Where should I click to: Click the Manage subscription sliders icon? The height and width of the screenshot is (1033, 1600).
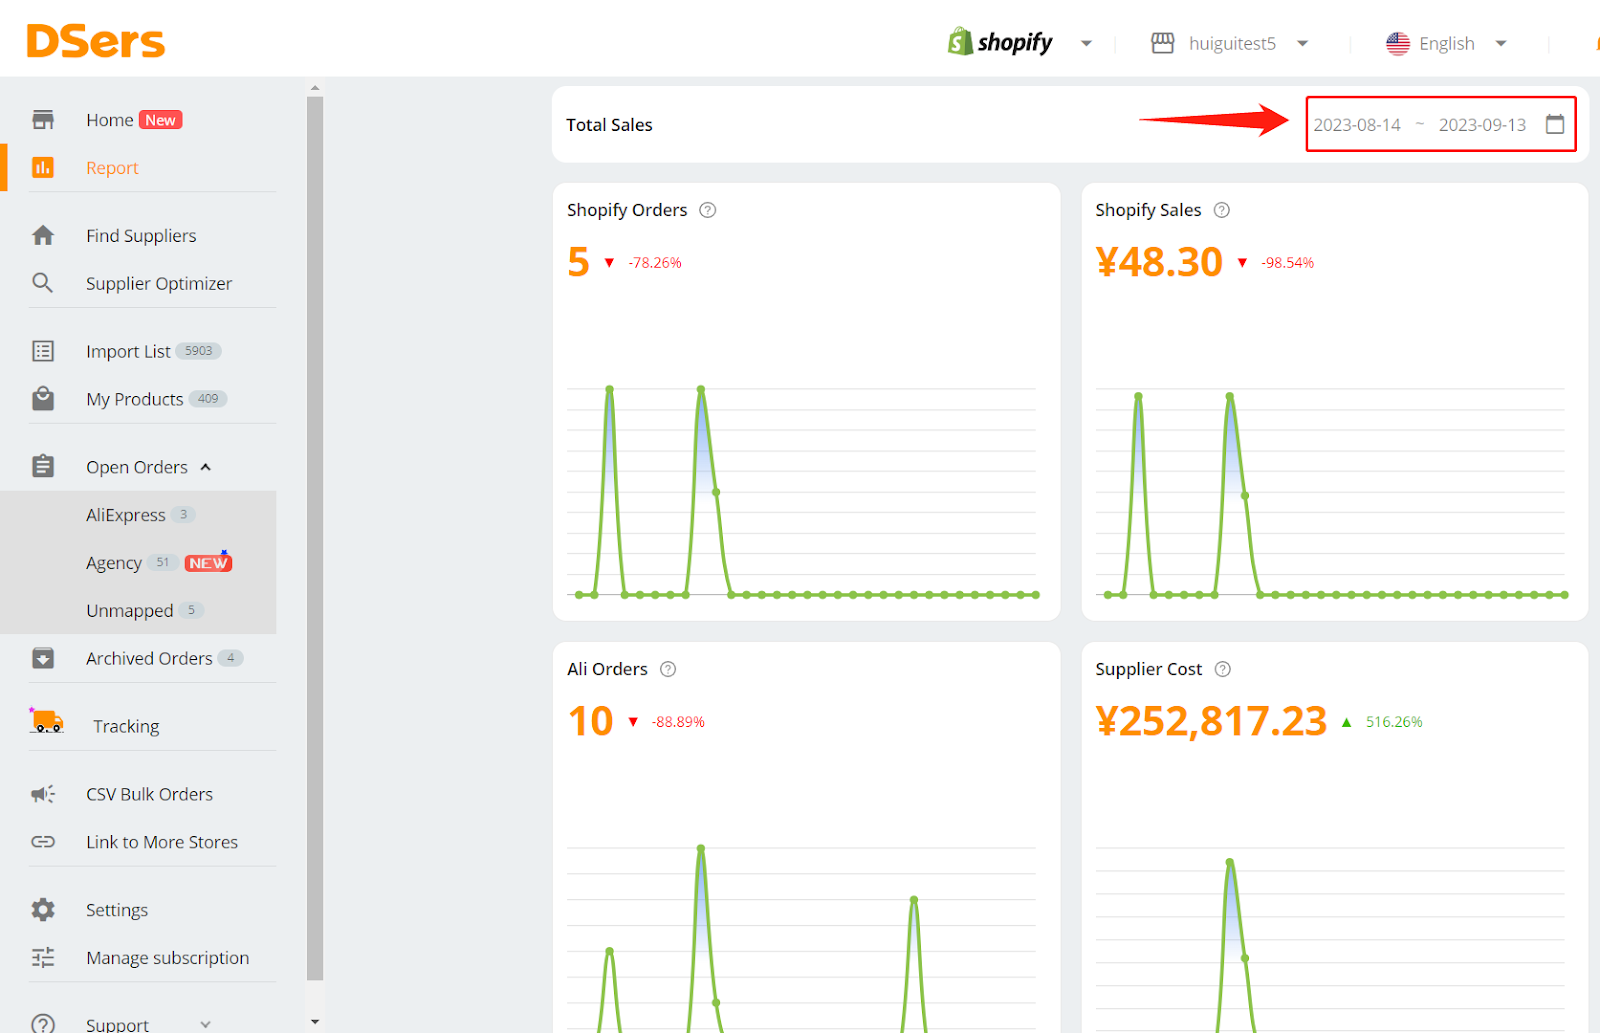43,958
